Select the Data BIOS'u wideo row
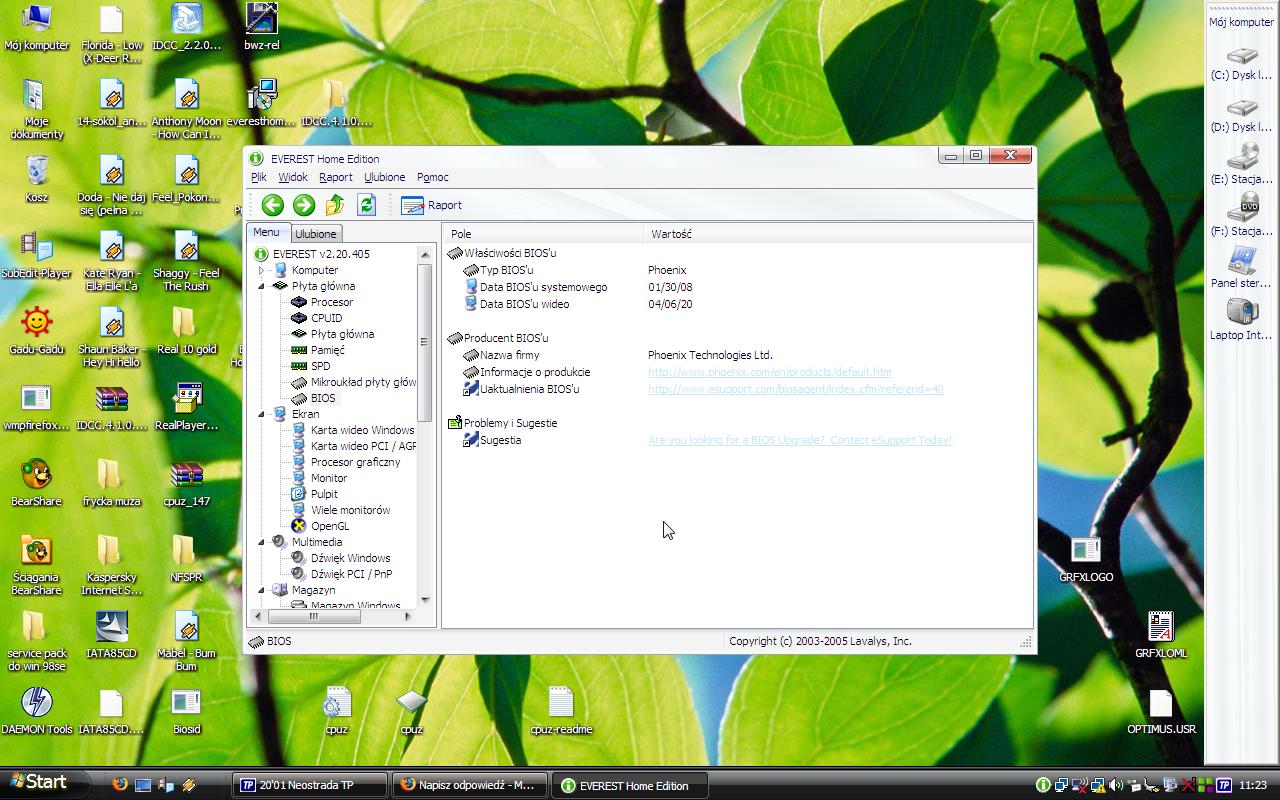1280x800 pixels. coord(738,304)
